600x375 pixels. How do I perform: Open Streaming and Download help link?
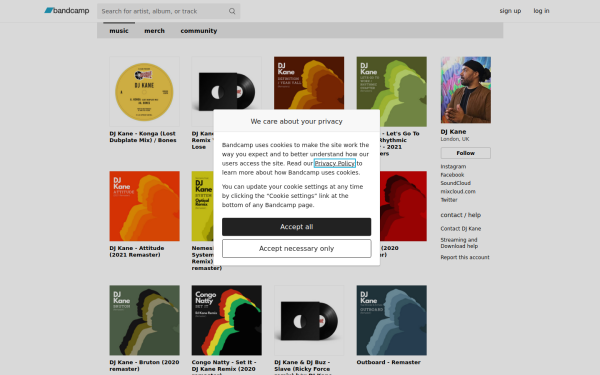pyautogui.click(x=459, y=243)
